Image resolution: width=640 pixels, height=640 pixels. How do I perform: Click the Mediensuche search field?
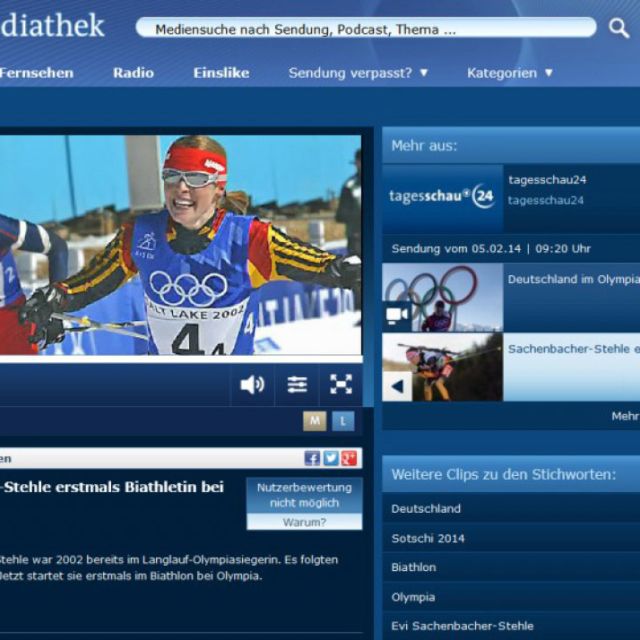365,29
